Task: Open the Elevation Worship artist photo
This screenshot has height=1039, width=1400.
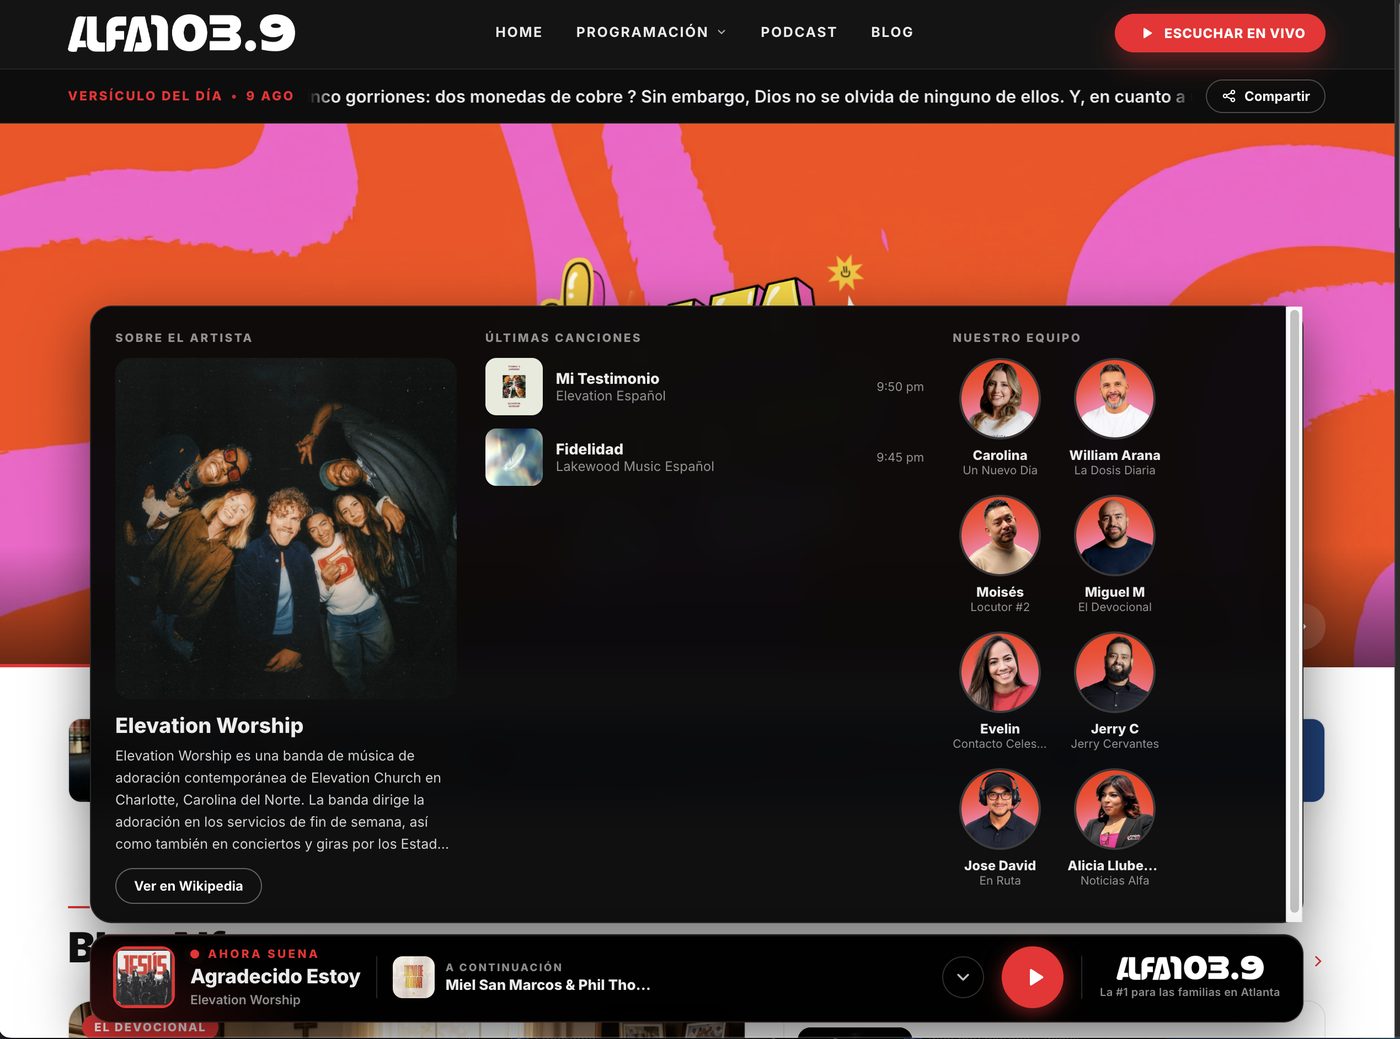Action: [x=286, y=528]
